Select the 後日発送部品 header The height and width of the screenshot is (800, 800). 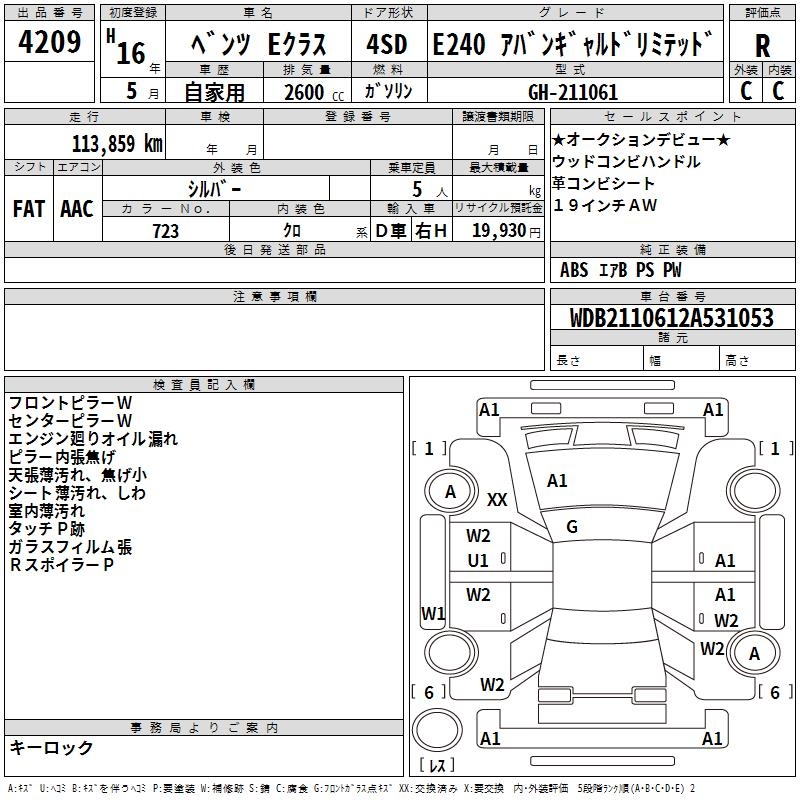click(x=274, y=249)
